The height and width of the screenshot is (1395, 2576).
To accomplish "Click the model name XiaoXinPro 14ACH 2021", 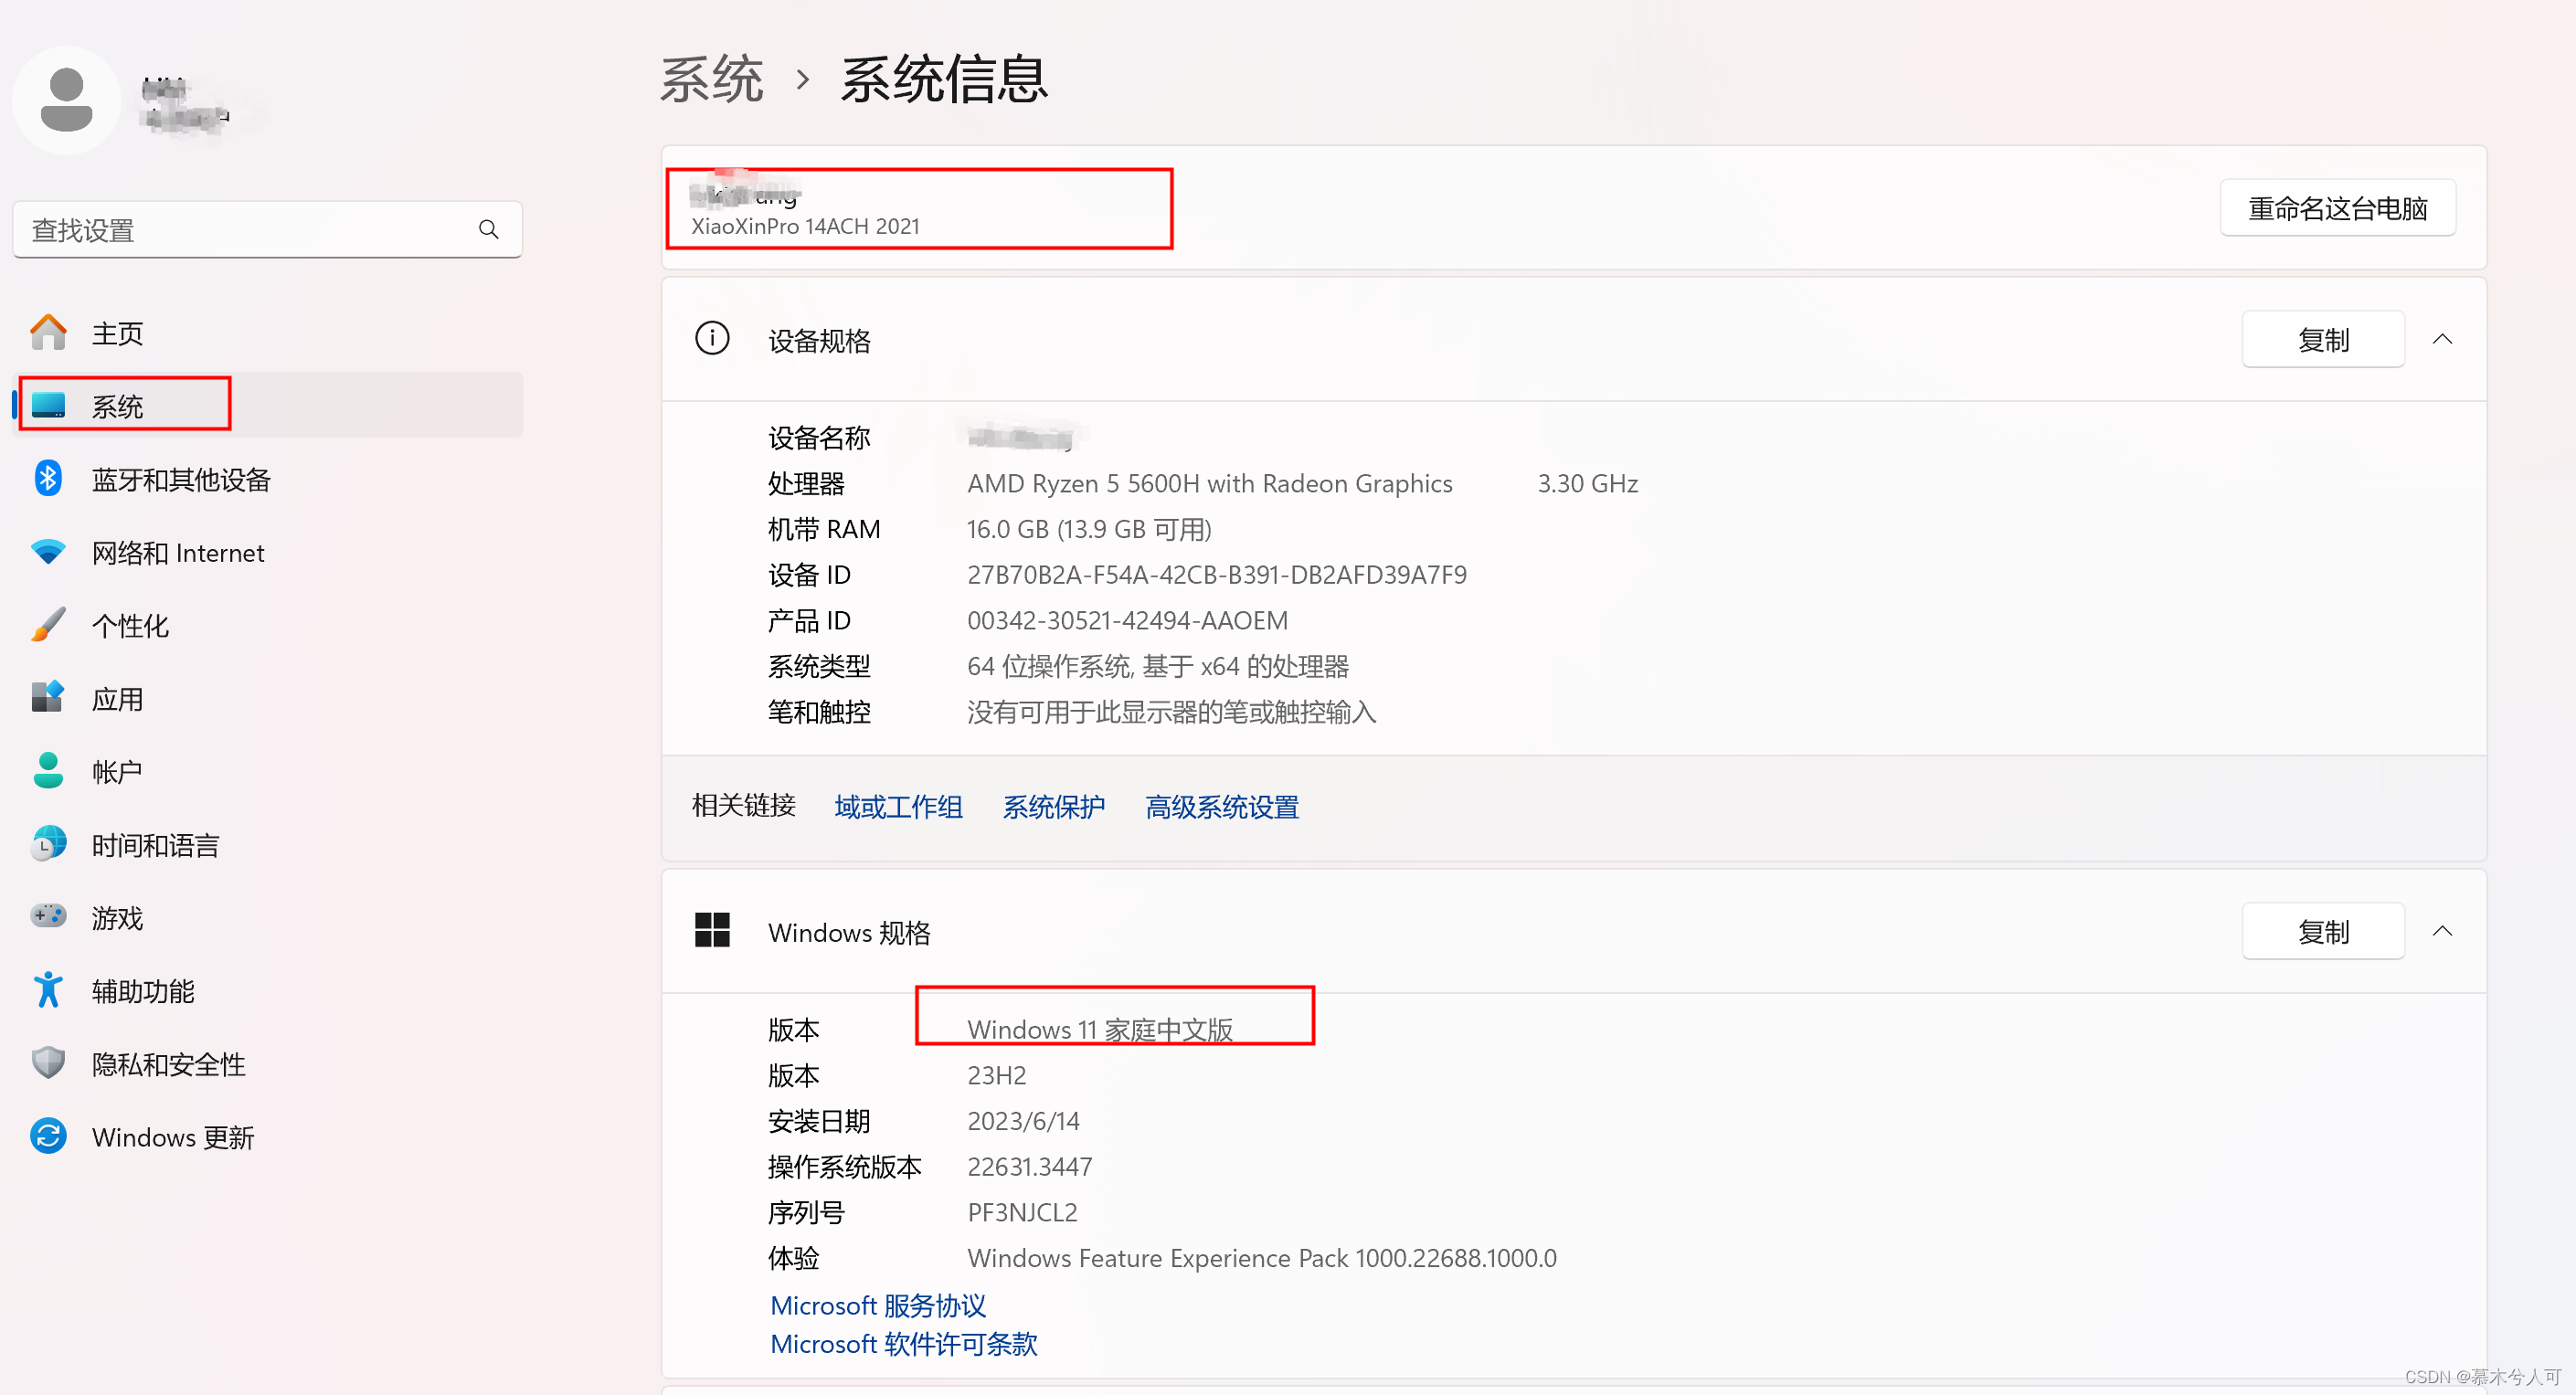I will tap(805, 226).
